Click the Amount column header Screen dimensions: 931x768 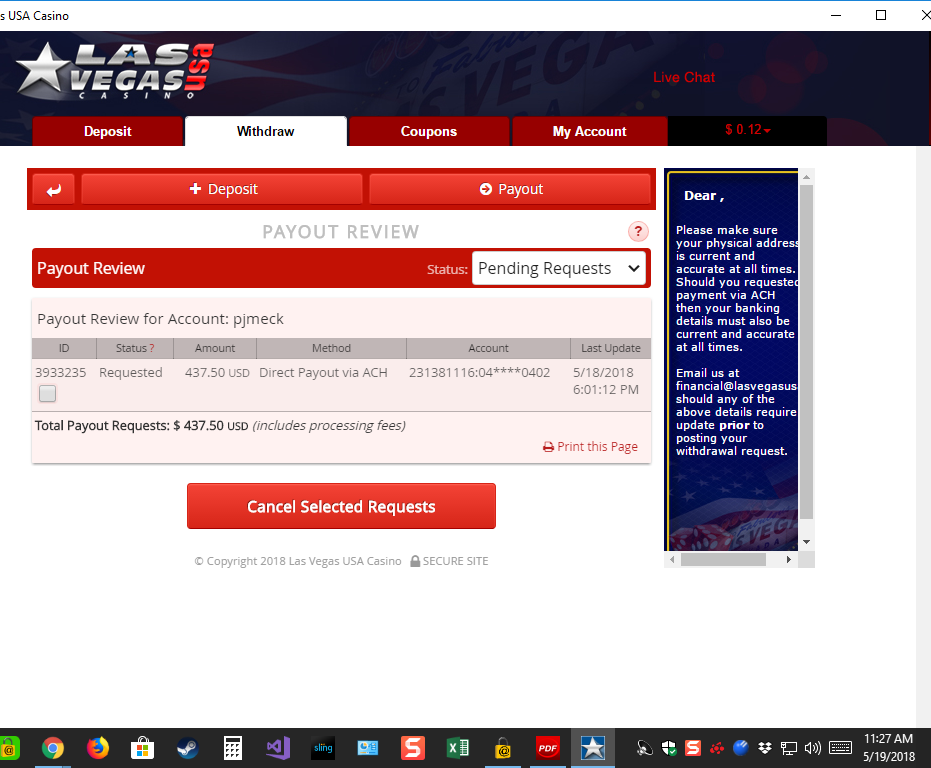[215, 348]
